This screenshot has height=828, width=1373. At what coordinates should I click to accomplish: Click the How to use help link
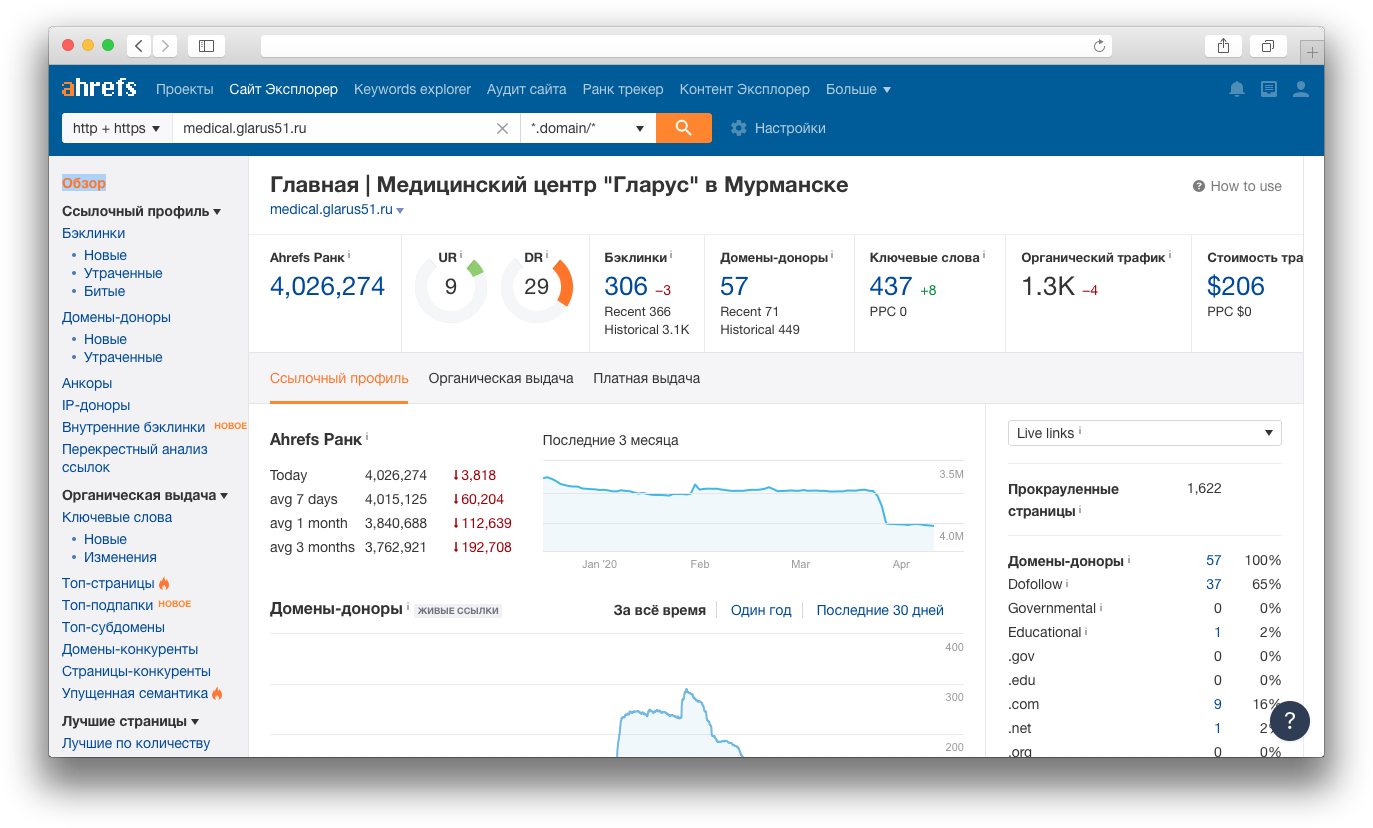(x=1237, y=186)
